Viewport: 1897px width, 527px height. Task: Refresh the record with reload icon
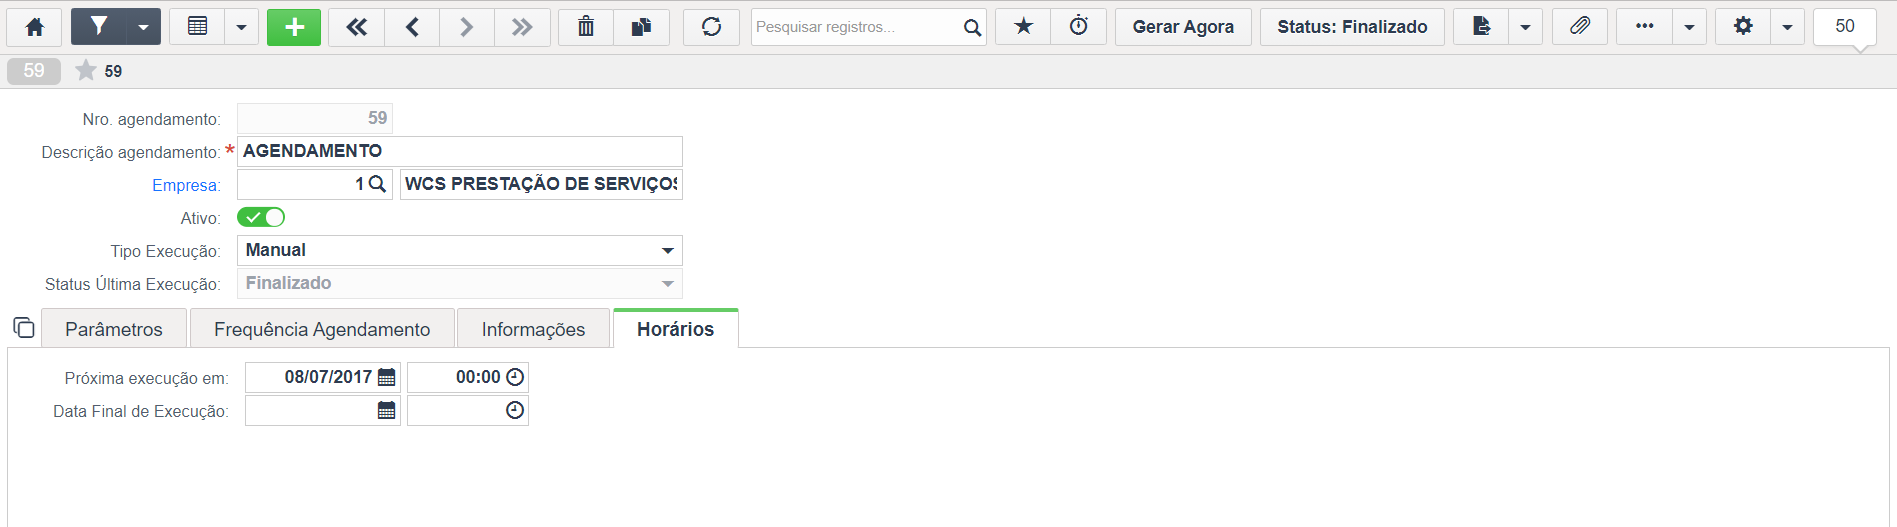coord(711,27)
